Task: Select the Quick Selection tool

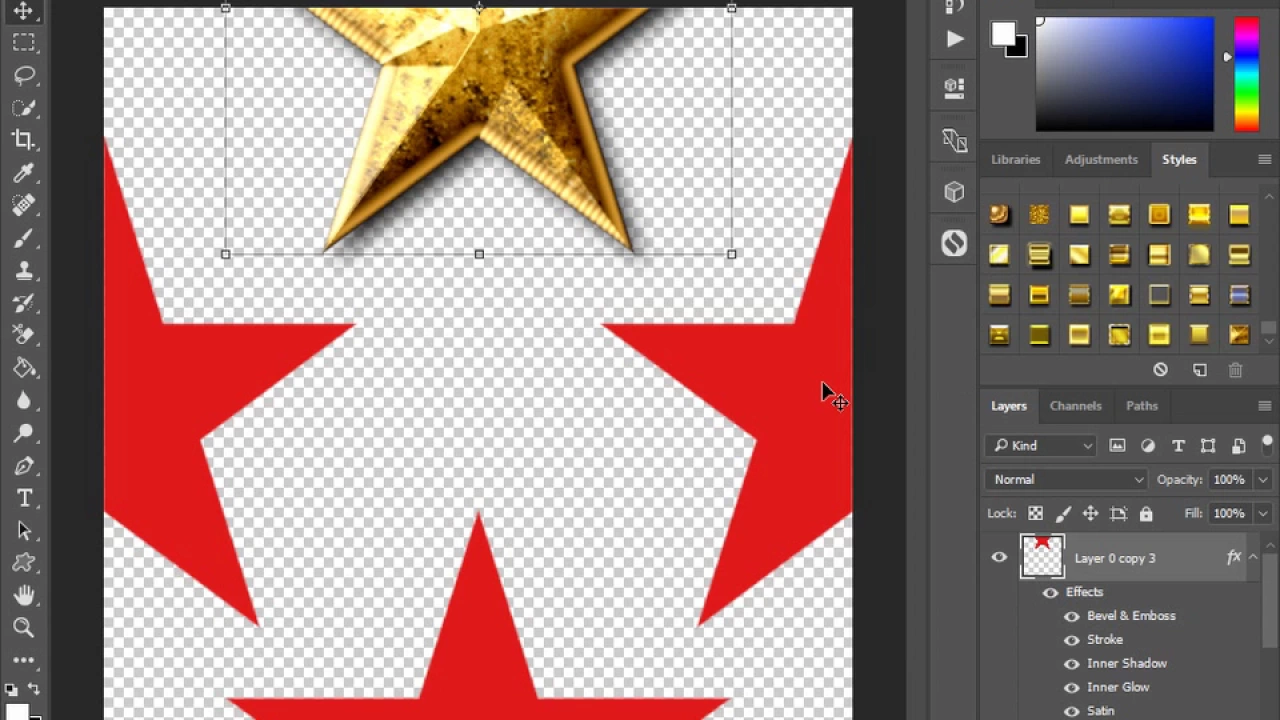Action: point(24,108)
